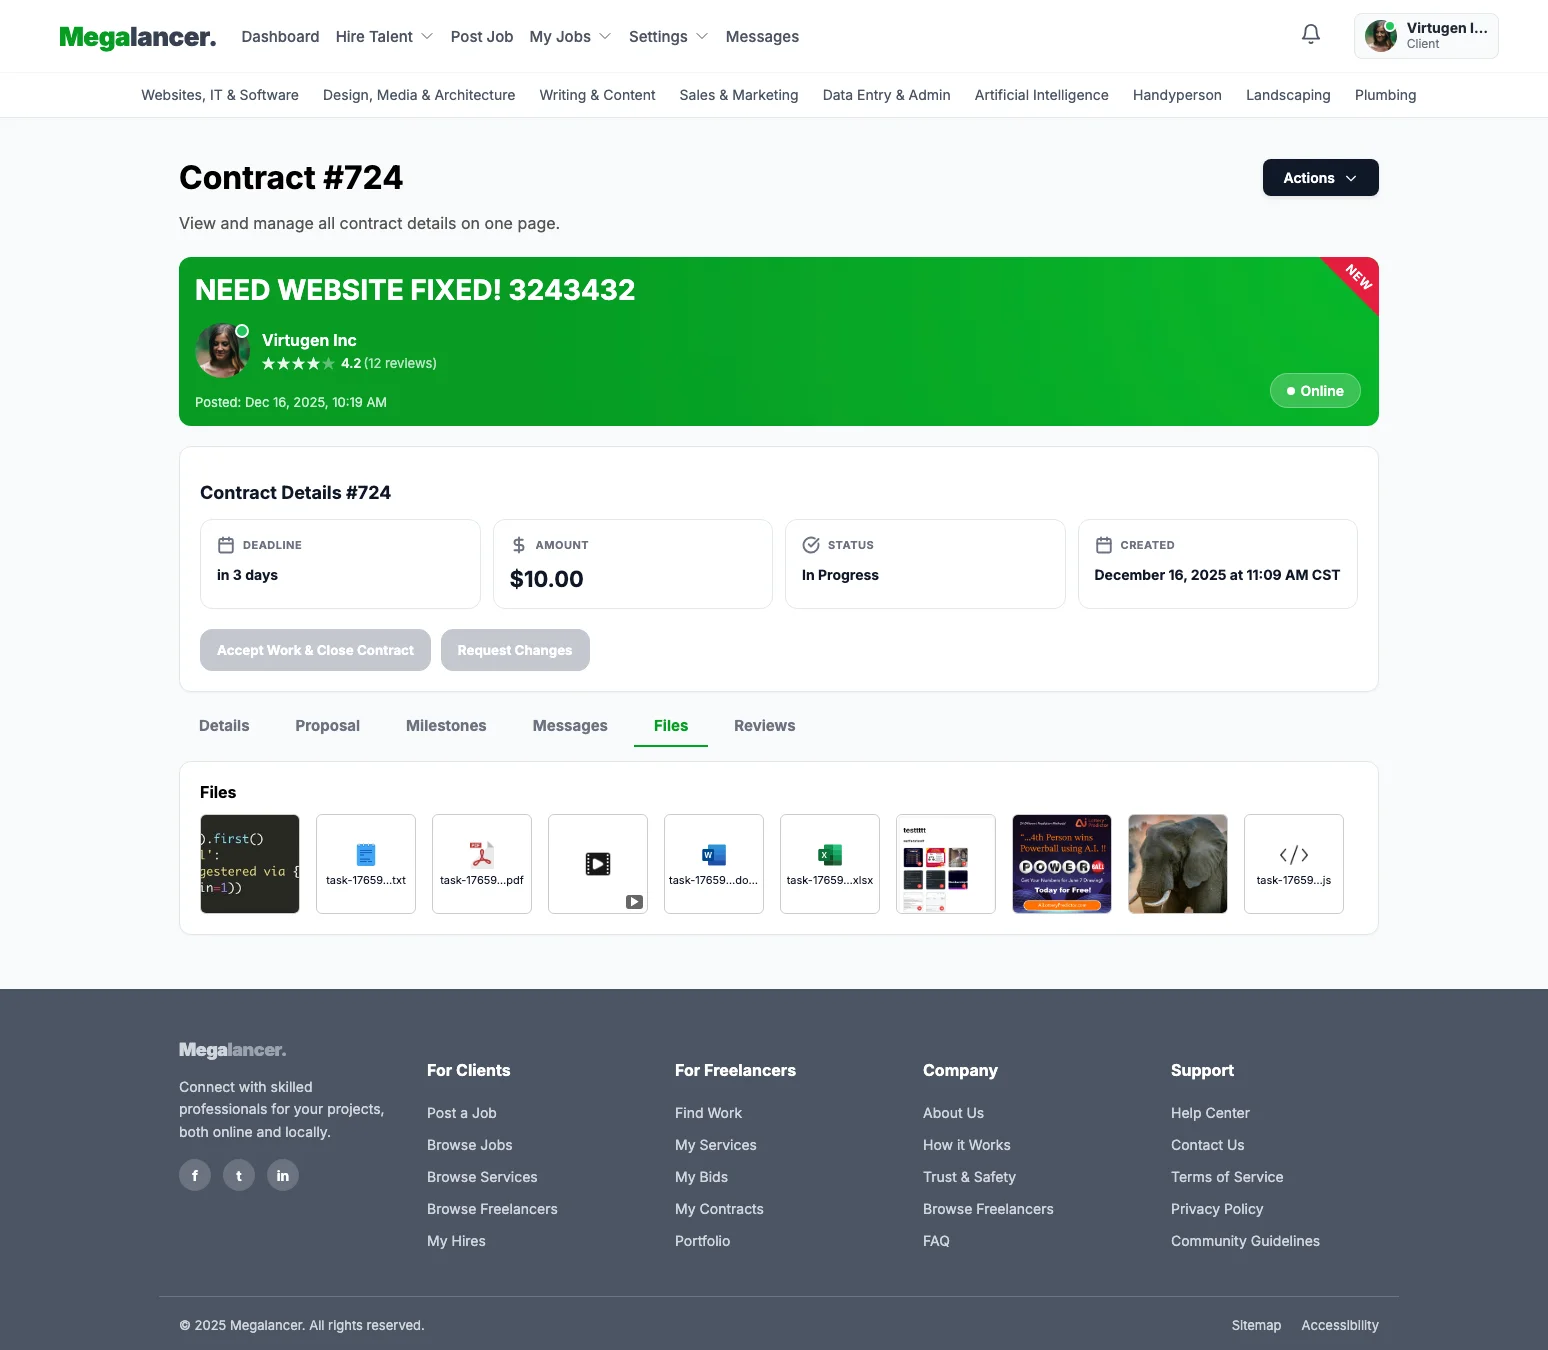Open the task text file thumbnail
The height and width of the screenshot is (1350, 1548).
pyautogui.click(x=366, y=864)
